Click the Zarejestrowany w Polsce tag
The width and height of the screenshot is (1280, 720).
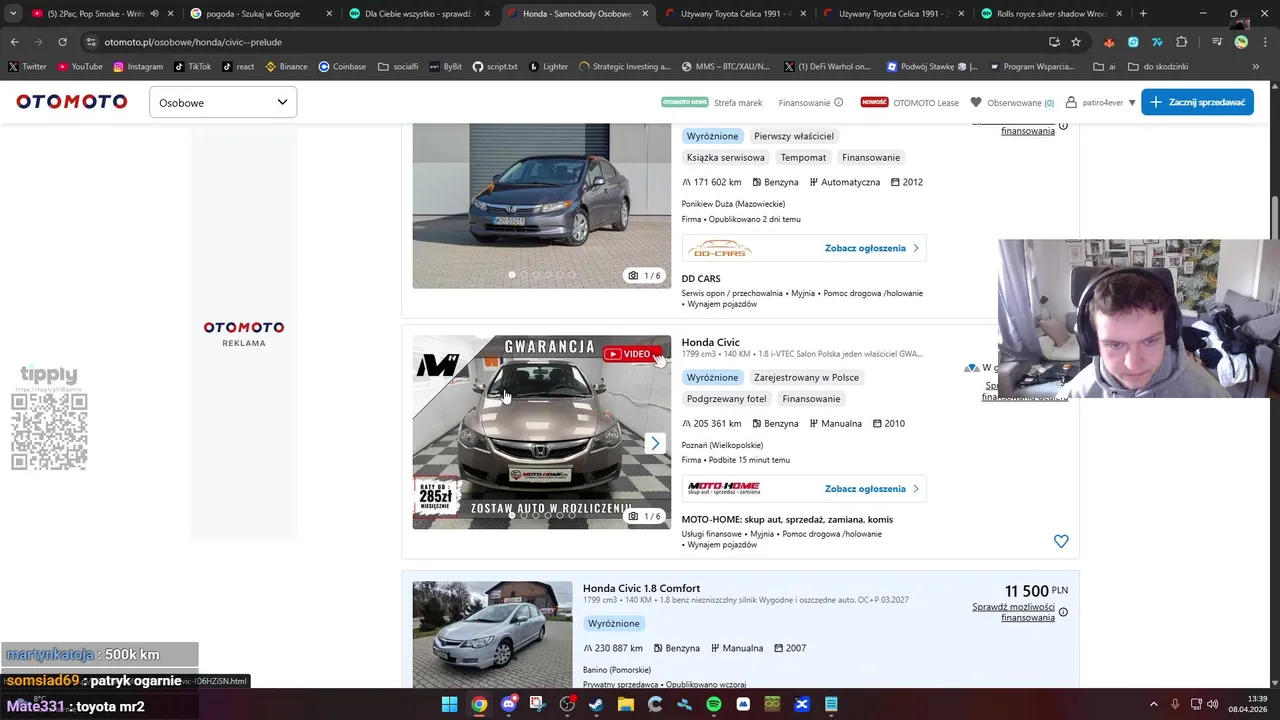click(x=806, y=377)
